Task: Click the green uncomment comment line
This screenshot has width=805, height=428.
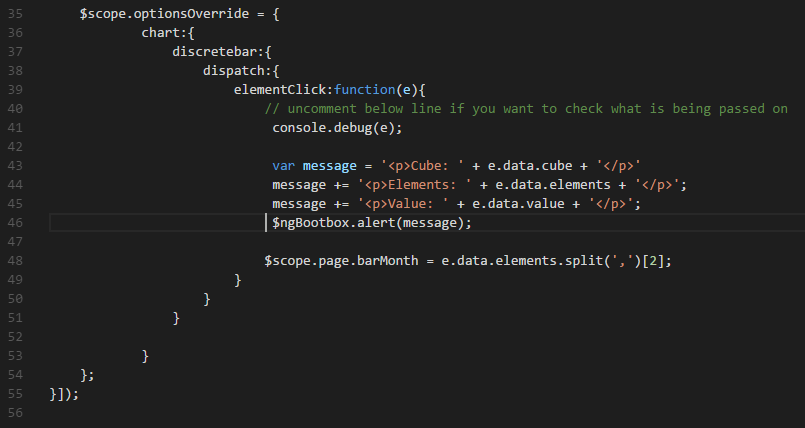Action: tap(526, 108)
